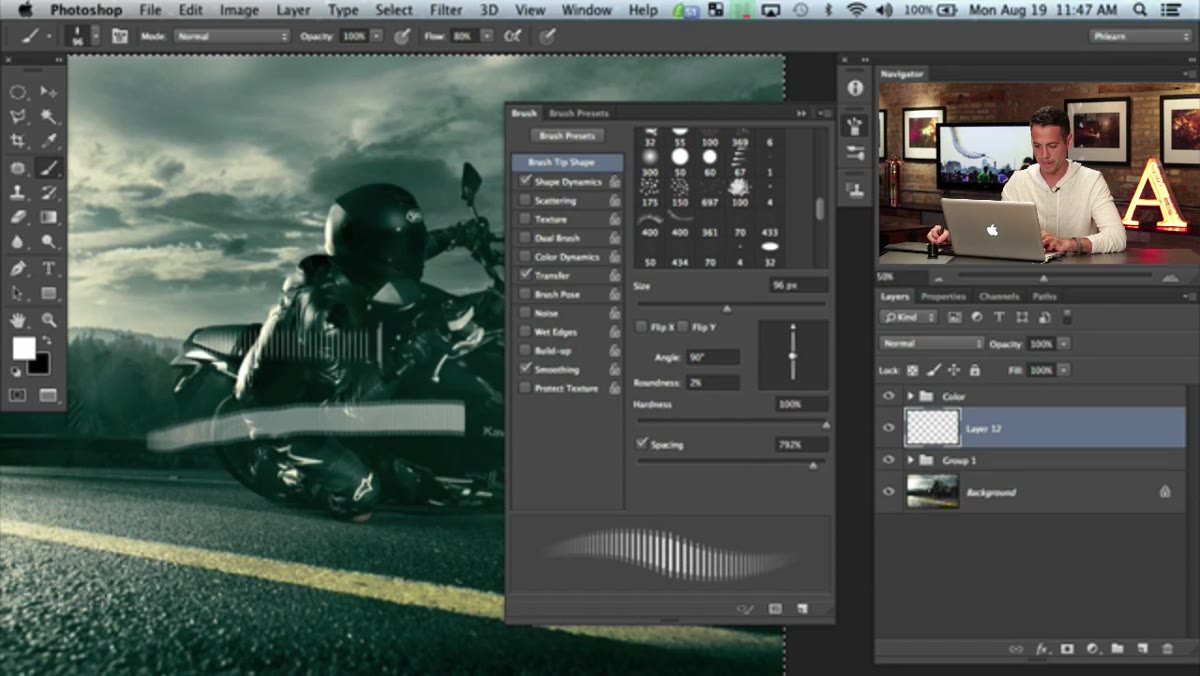The width and height of the screenshot is (1200, 676).
Task: Delete layer using trash icon
Action: tap(1167, 649)
